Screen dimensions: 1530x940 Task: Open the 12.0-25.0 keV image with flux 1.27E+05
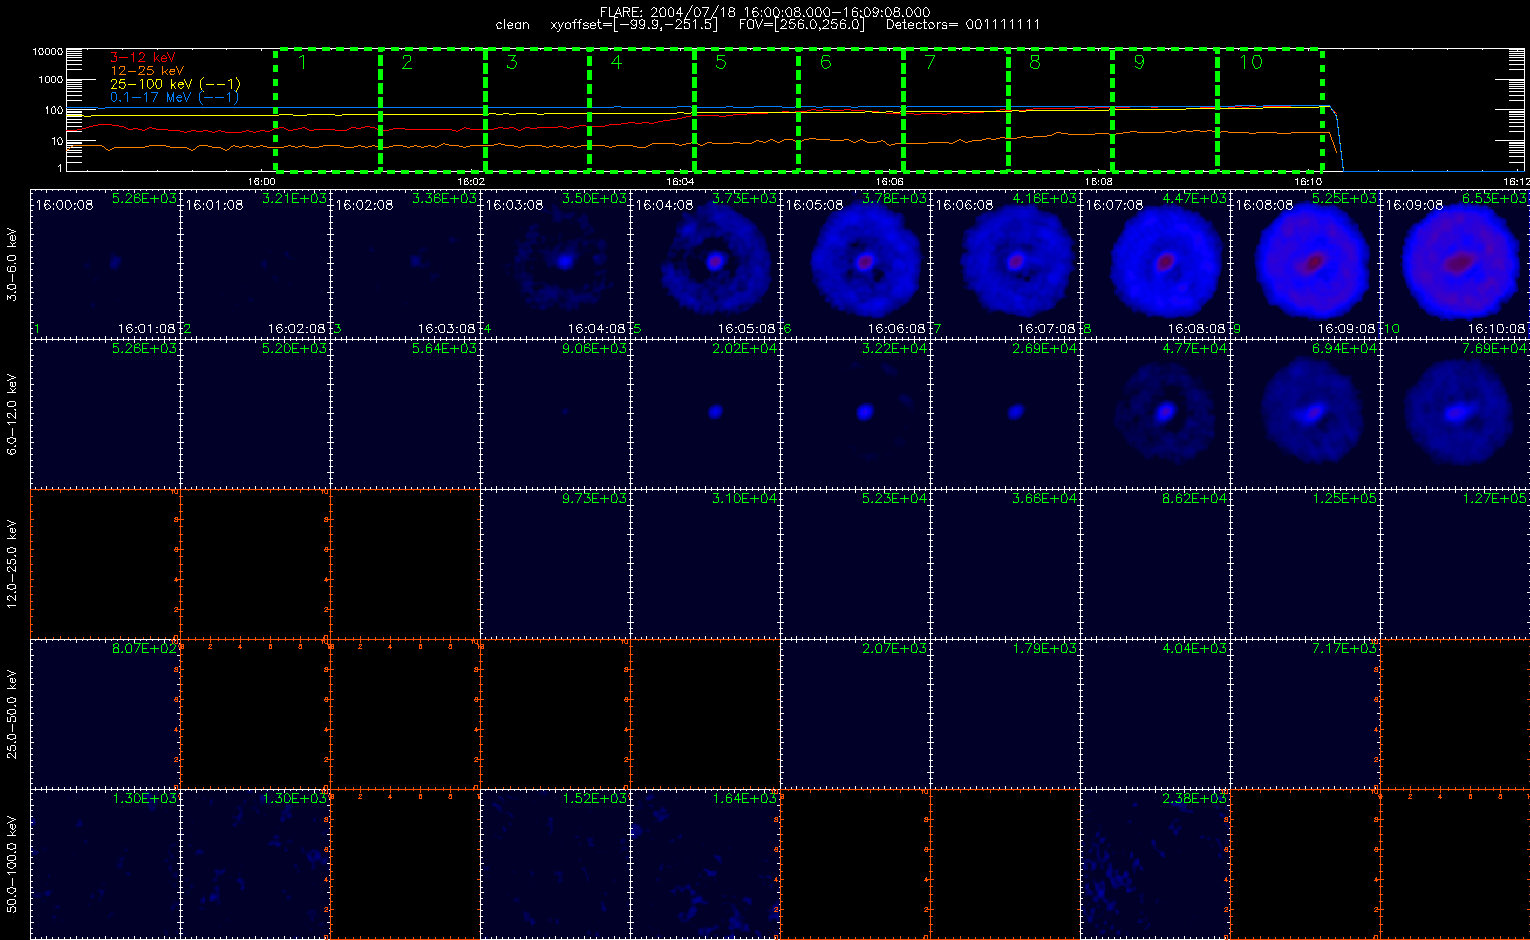coord(1455,563)
